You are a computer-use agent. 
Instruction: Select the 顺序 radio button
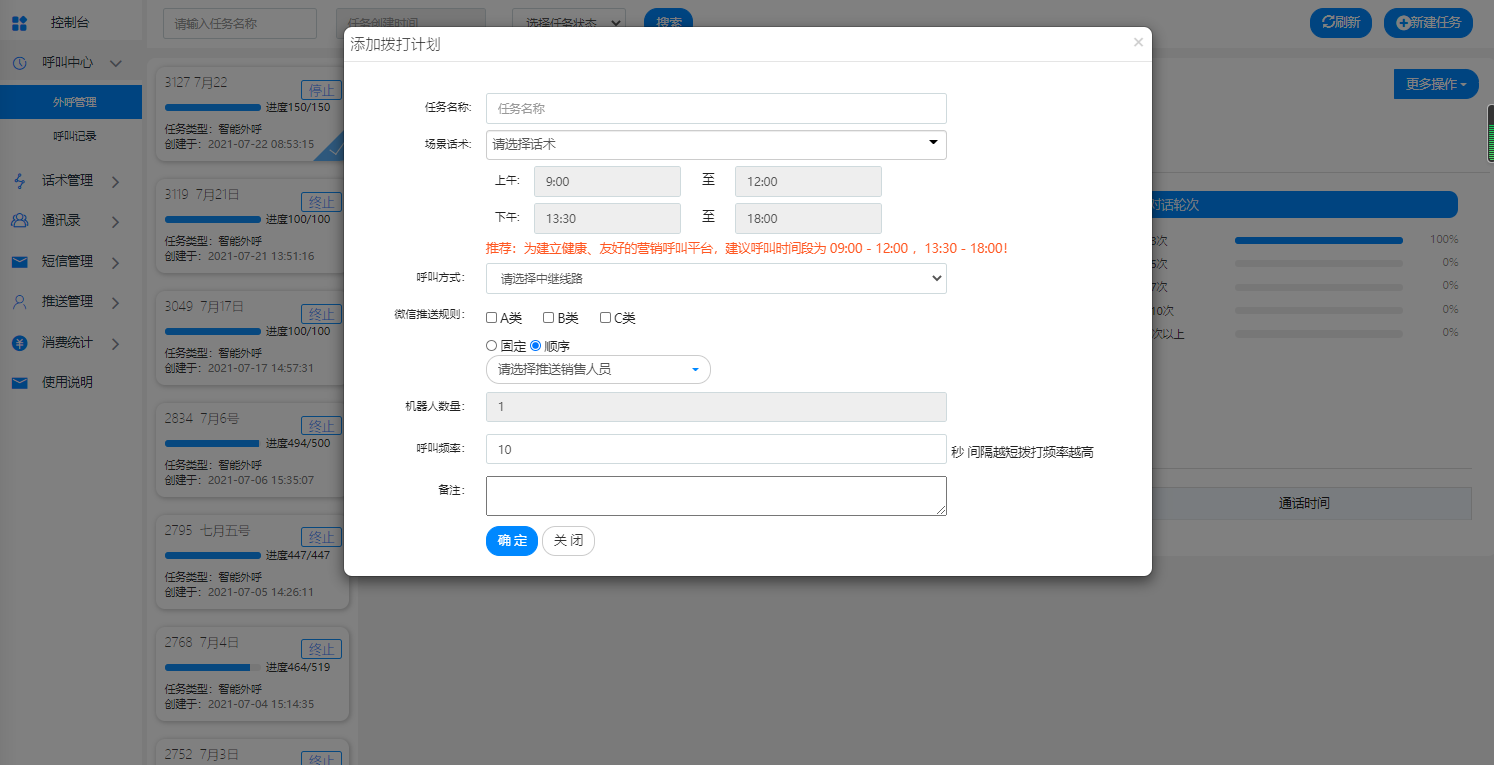click(535, 345)
